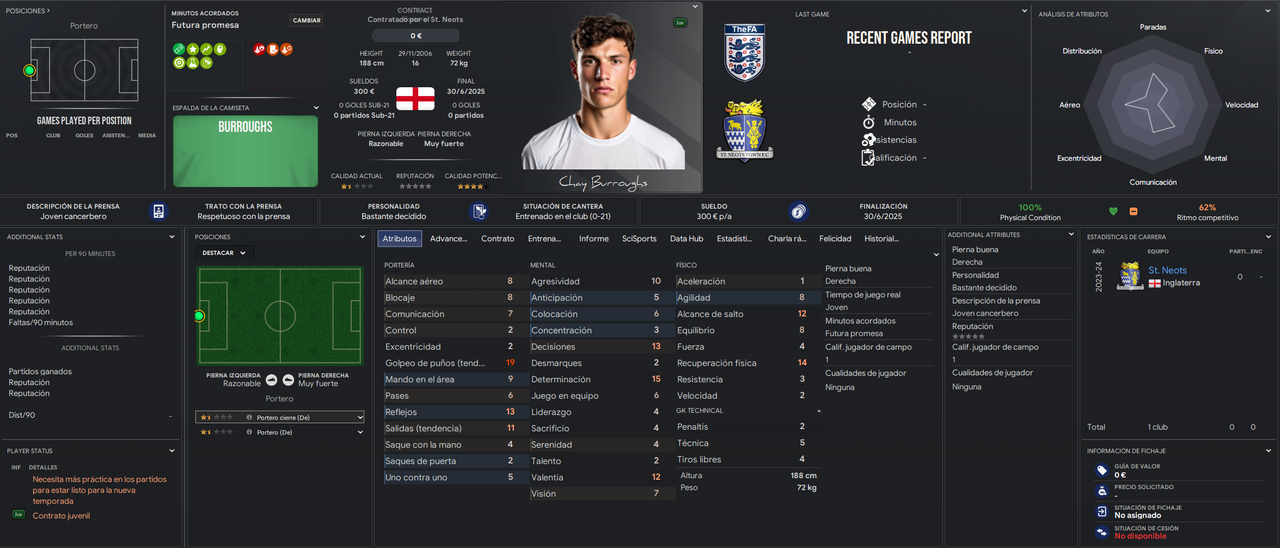Click the press description icon
1280x548 pixels.
tap(158, 211)
